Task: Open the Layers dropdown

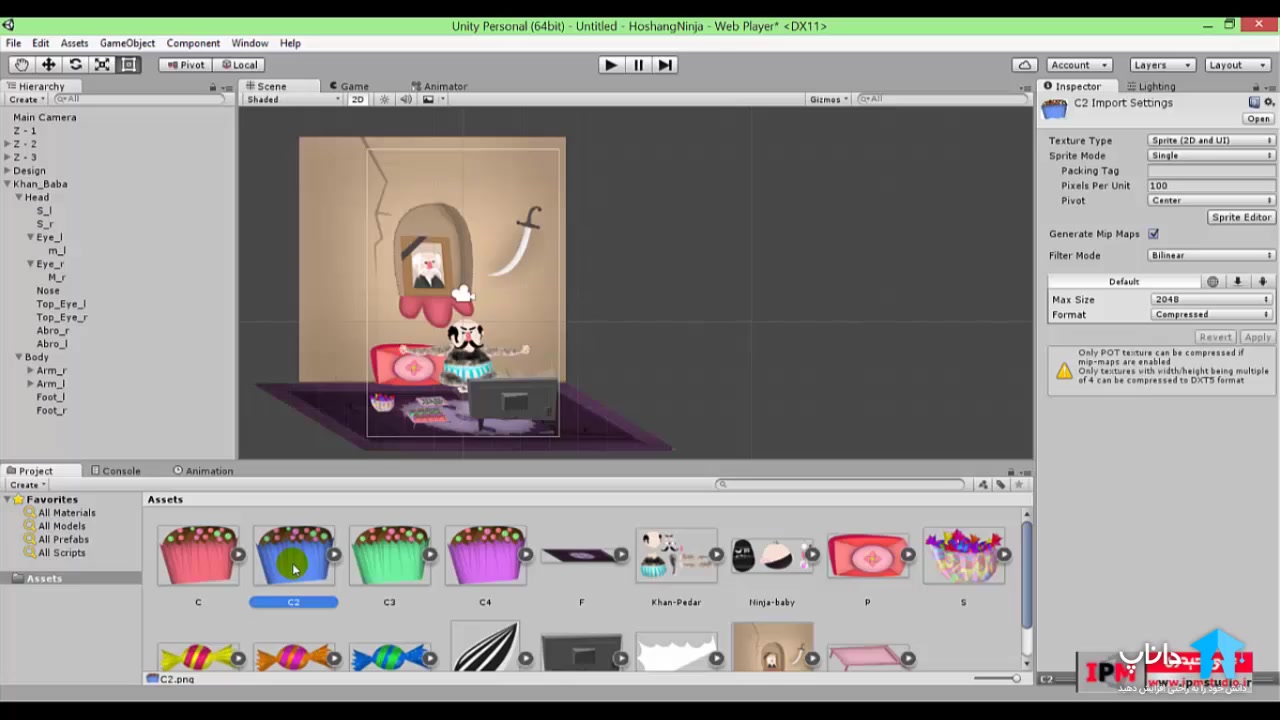Action: pyautogui.click(x=1162, y=65)
